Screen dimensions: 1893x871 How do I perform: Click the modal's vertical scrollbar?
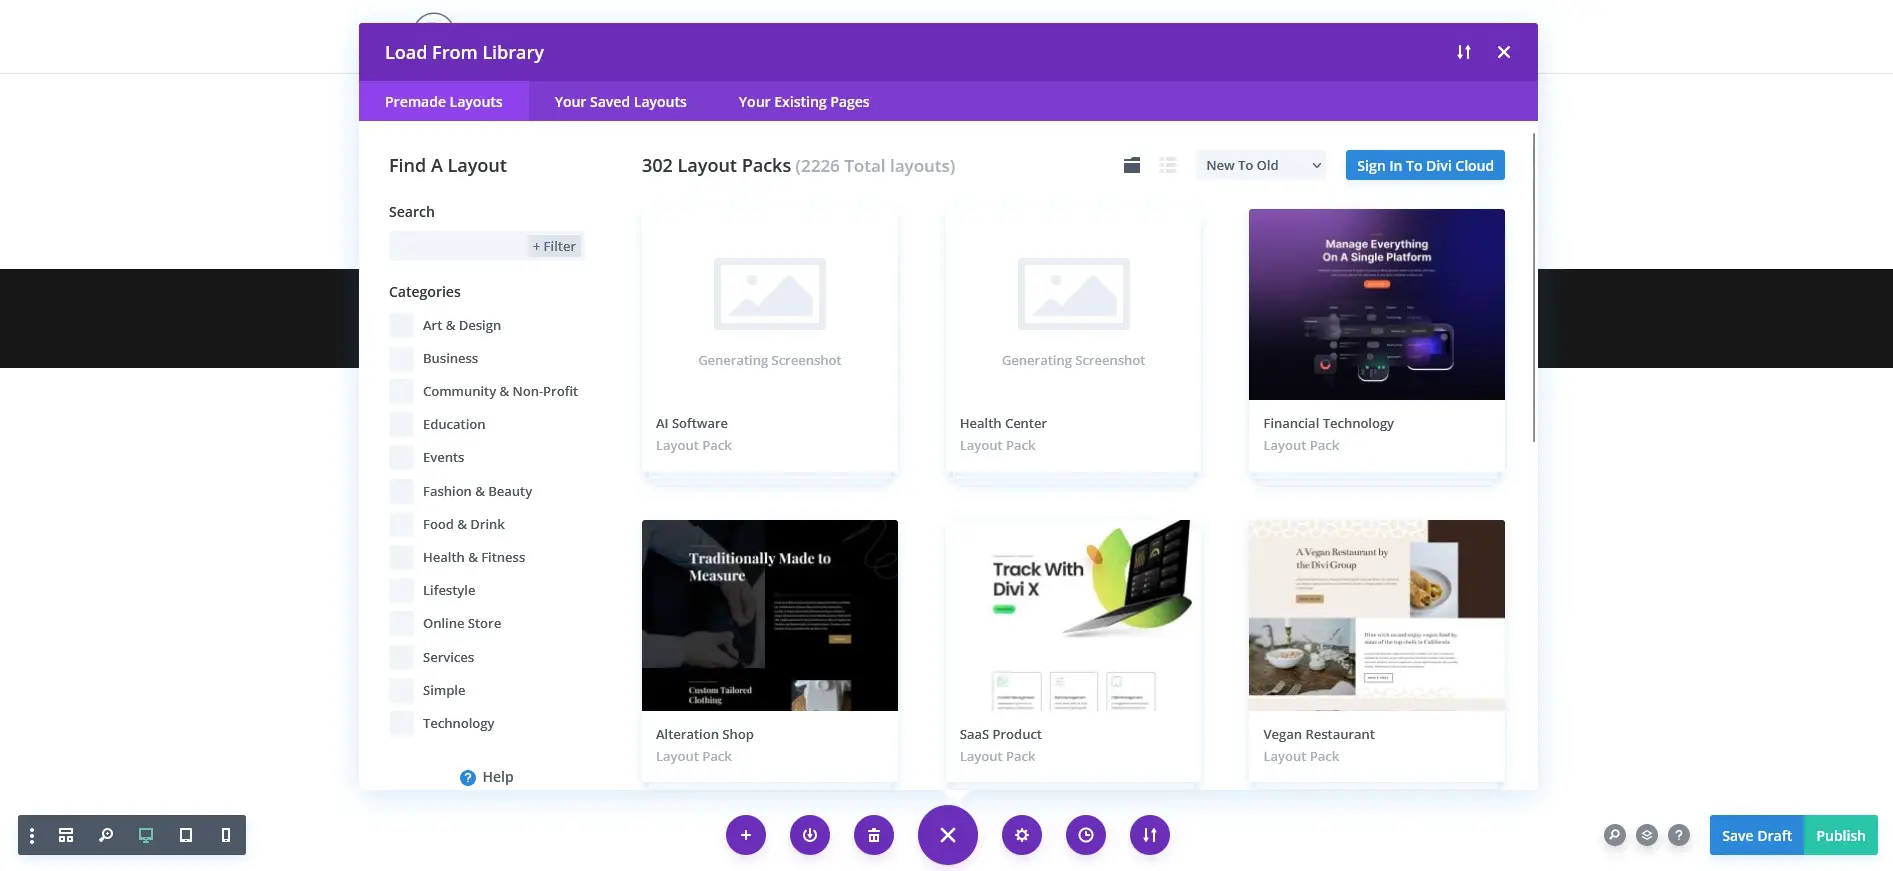tap(1533, 287)
